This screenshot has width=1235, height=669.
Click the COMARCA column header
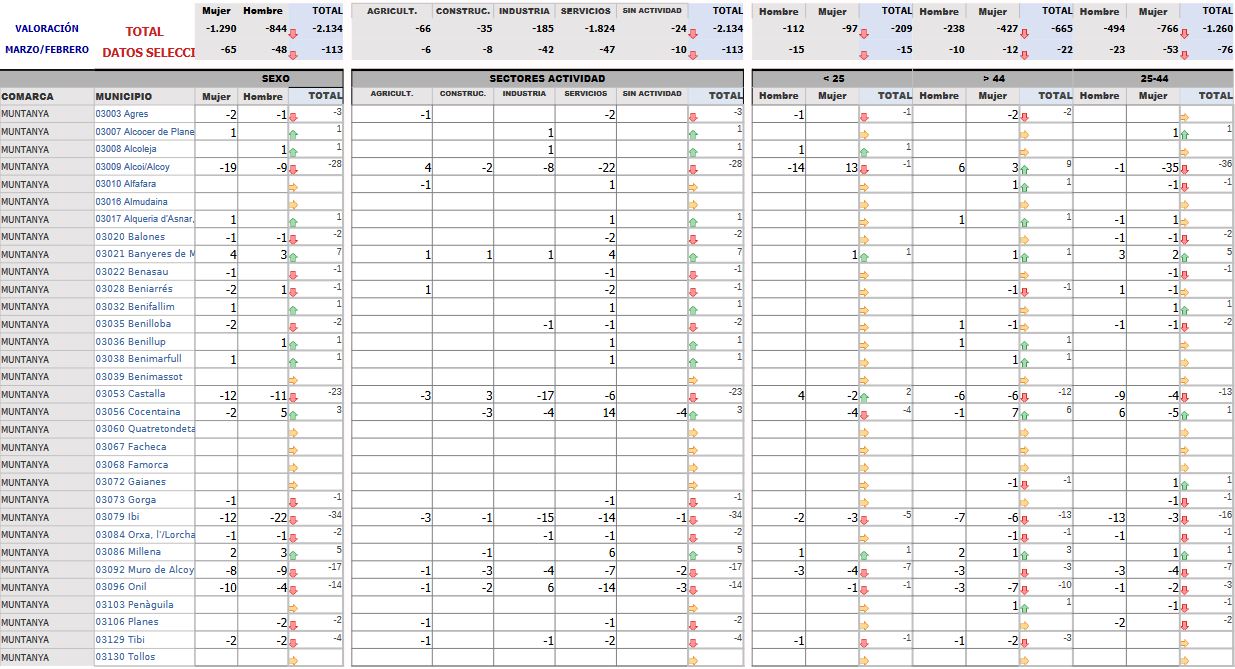coord(28,97)
